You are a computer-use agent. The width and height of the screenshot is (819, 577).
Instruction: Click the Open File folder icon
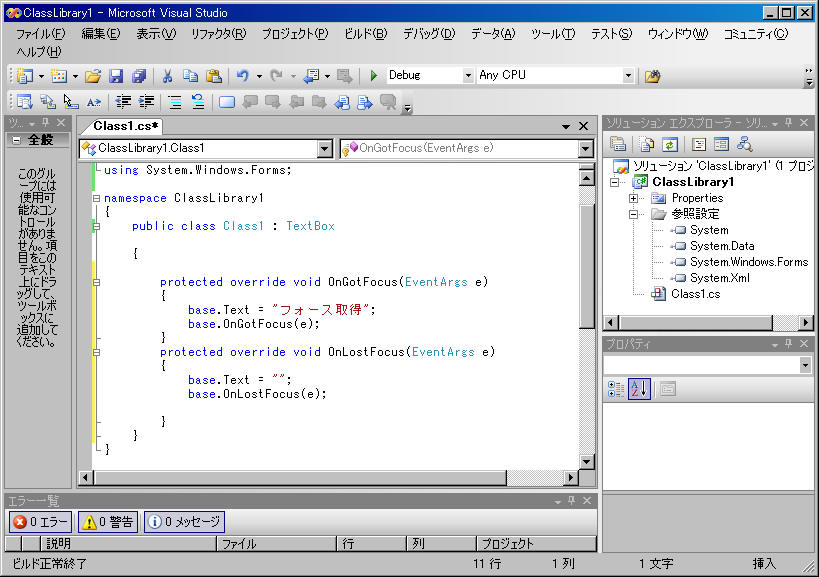pos(93,76)
